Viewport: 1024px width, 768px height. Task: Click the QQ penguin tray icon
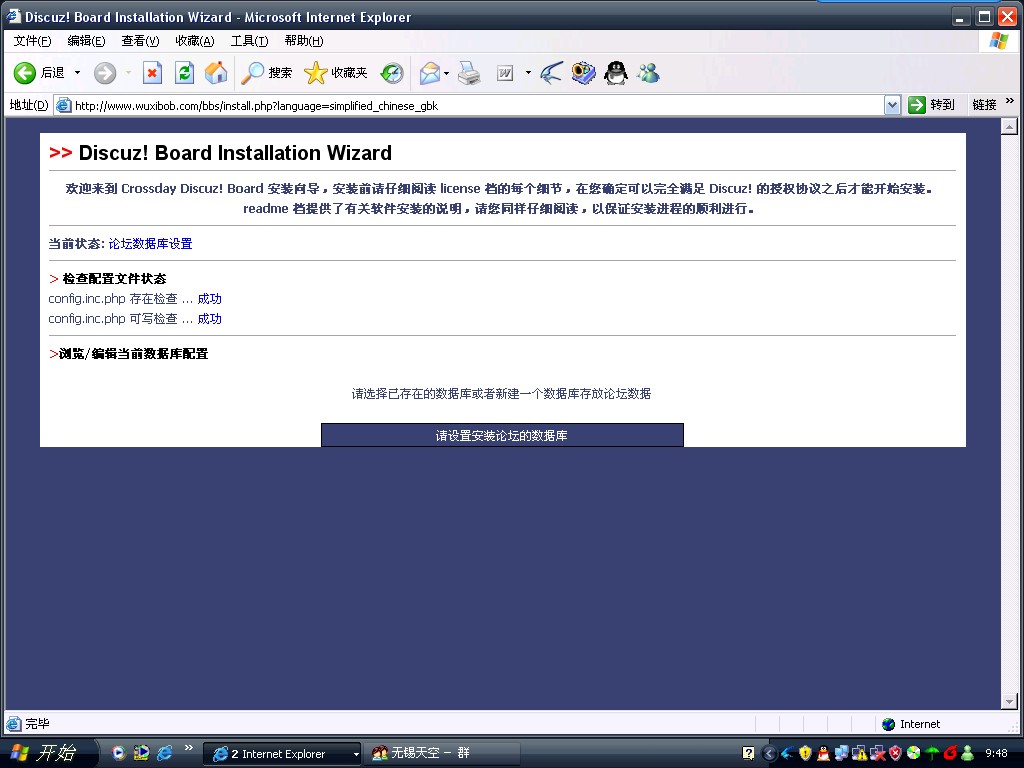[x=824, y=754]
